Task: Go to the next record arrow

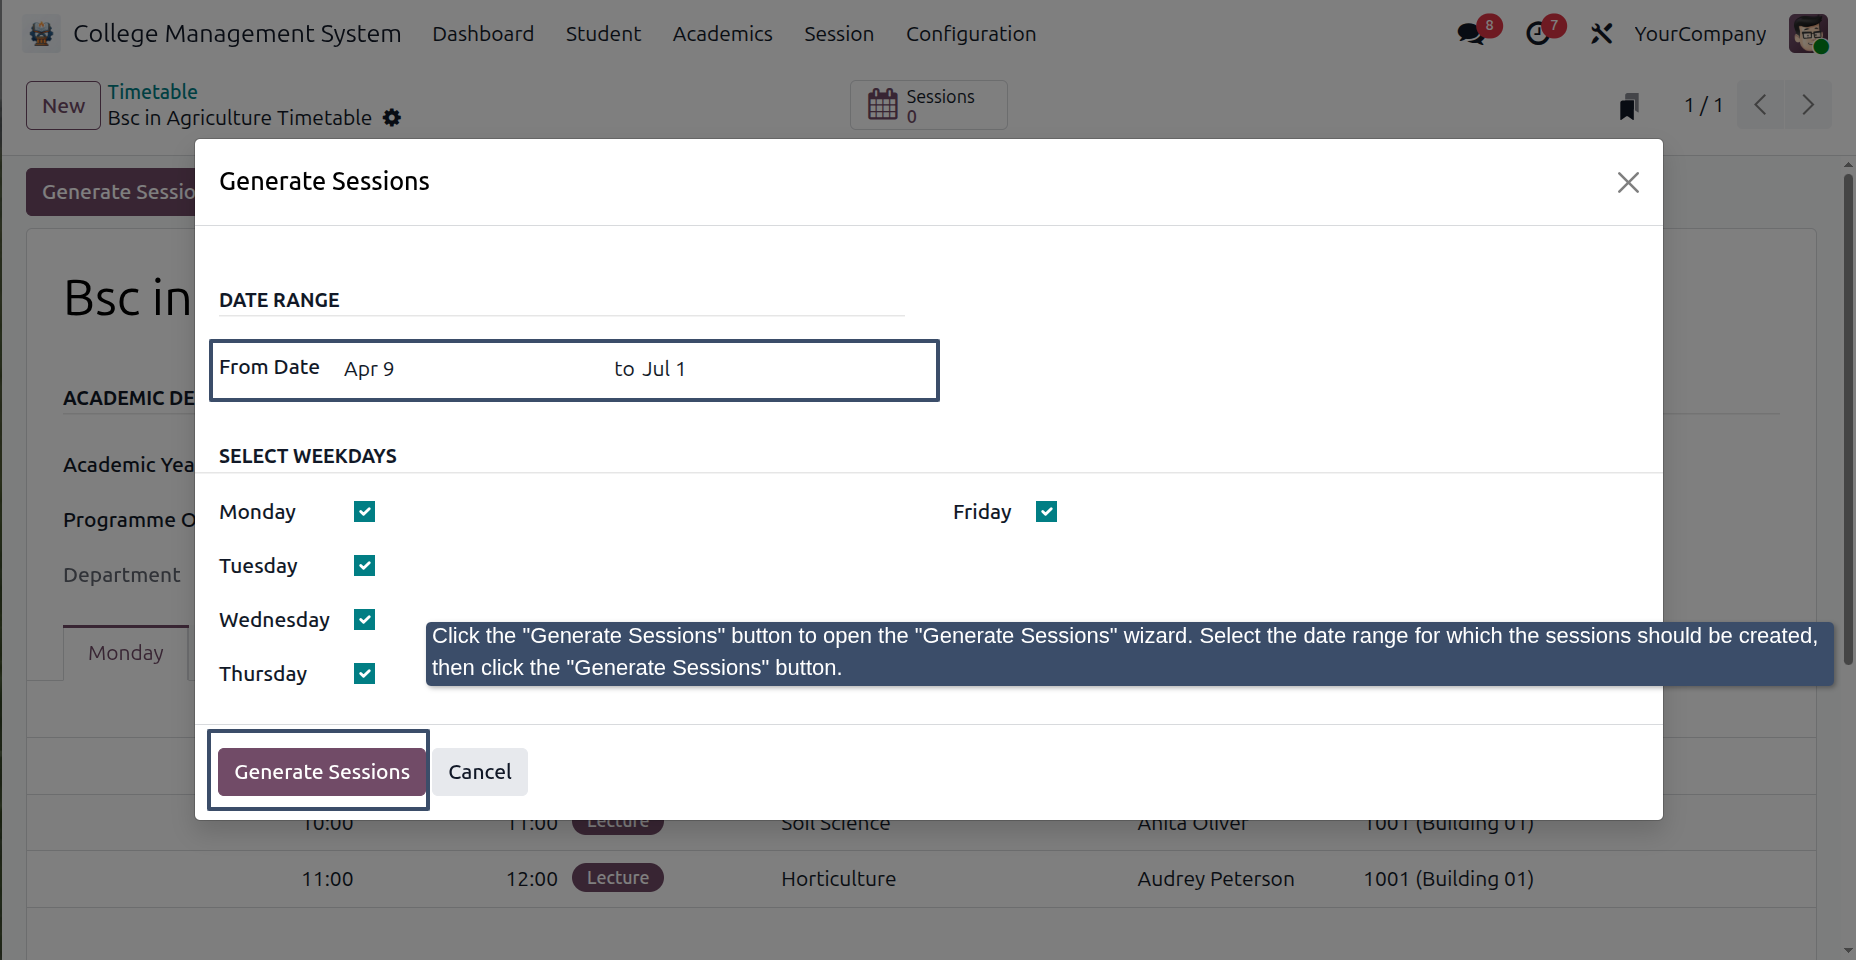Action: pyautogui.click(x=1808, y=105)
